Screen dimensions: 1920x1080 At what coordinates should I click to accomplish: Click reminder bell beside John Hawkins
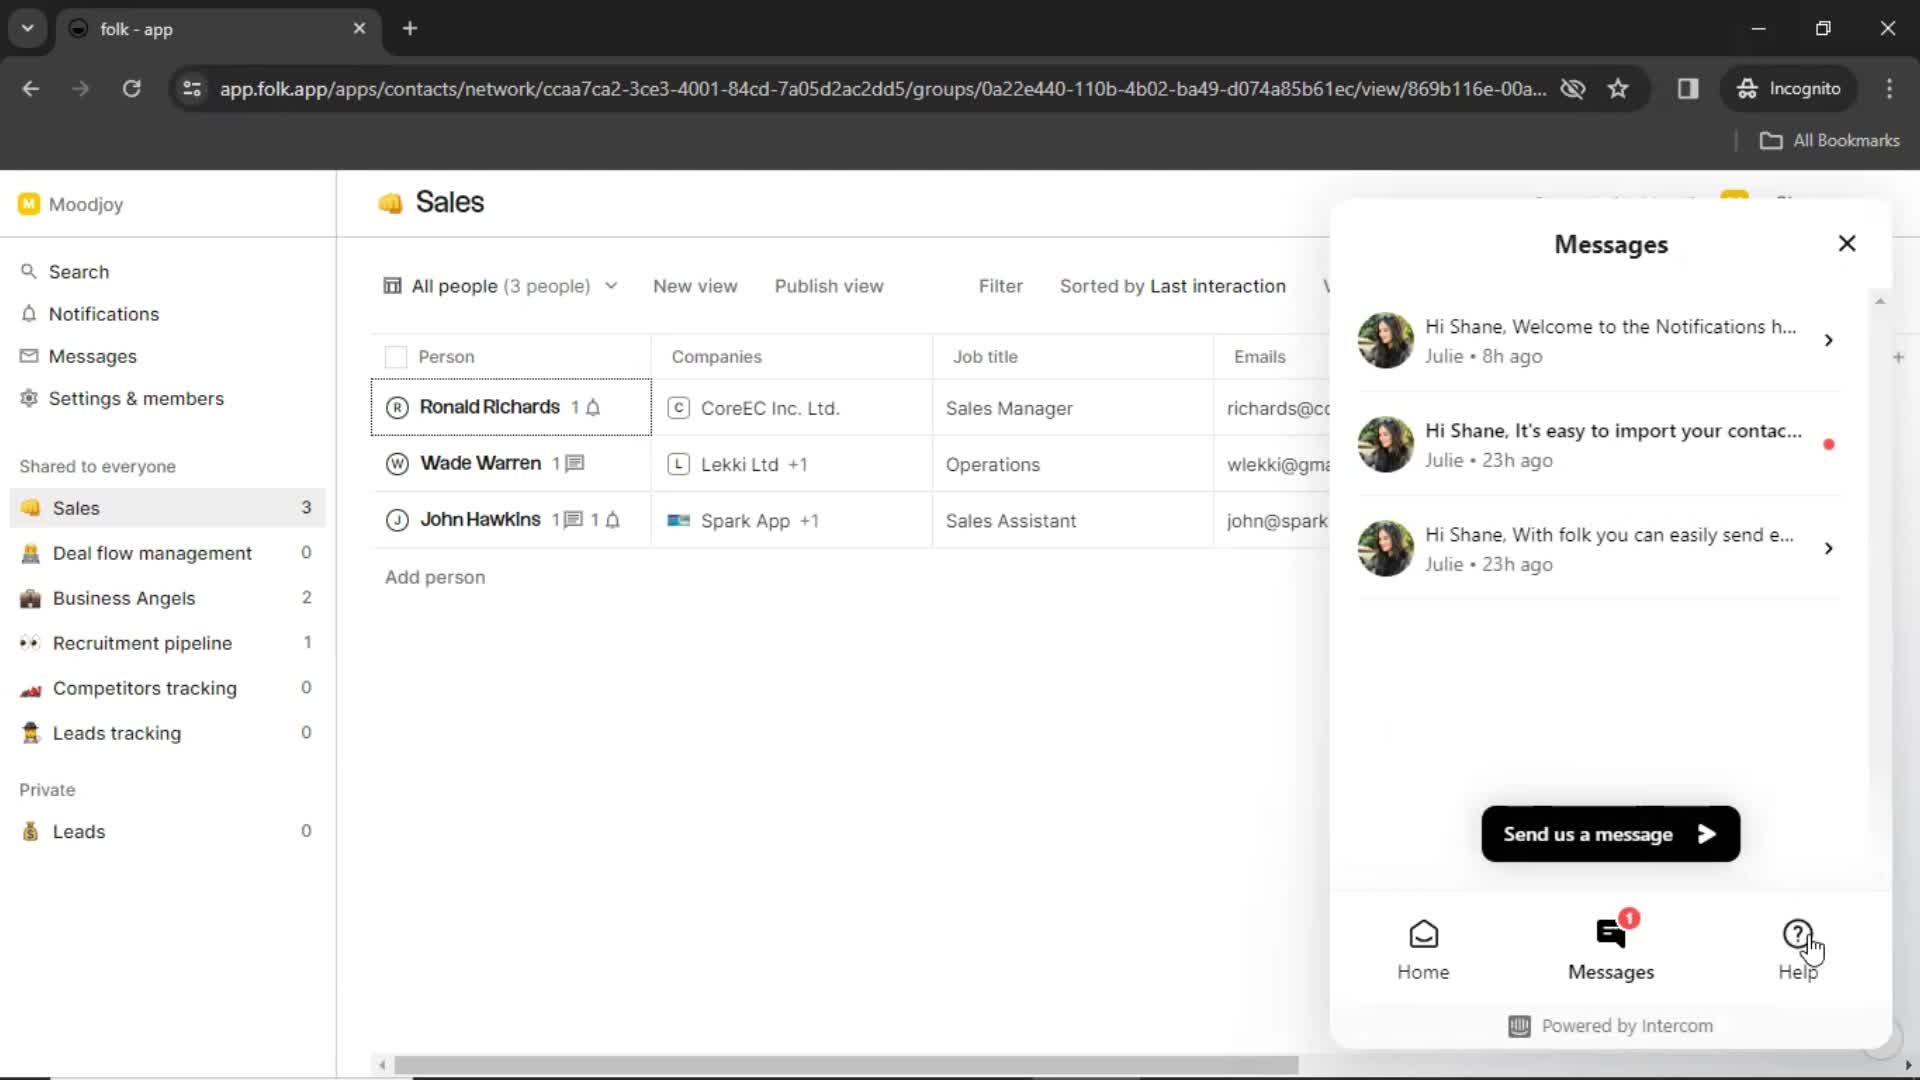click(613, 519)
